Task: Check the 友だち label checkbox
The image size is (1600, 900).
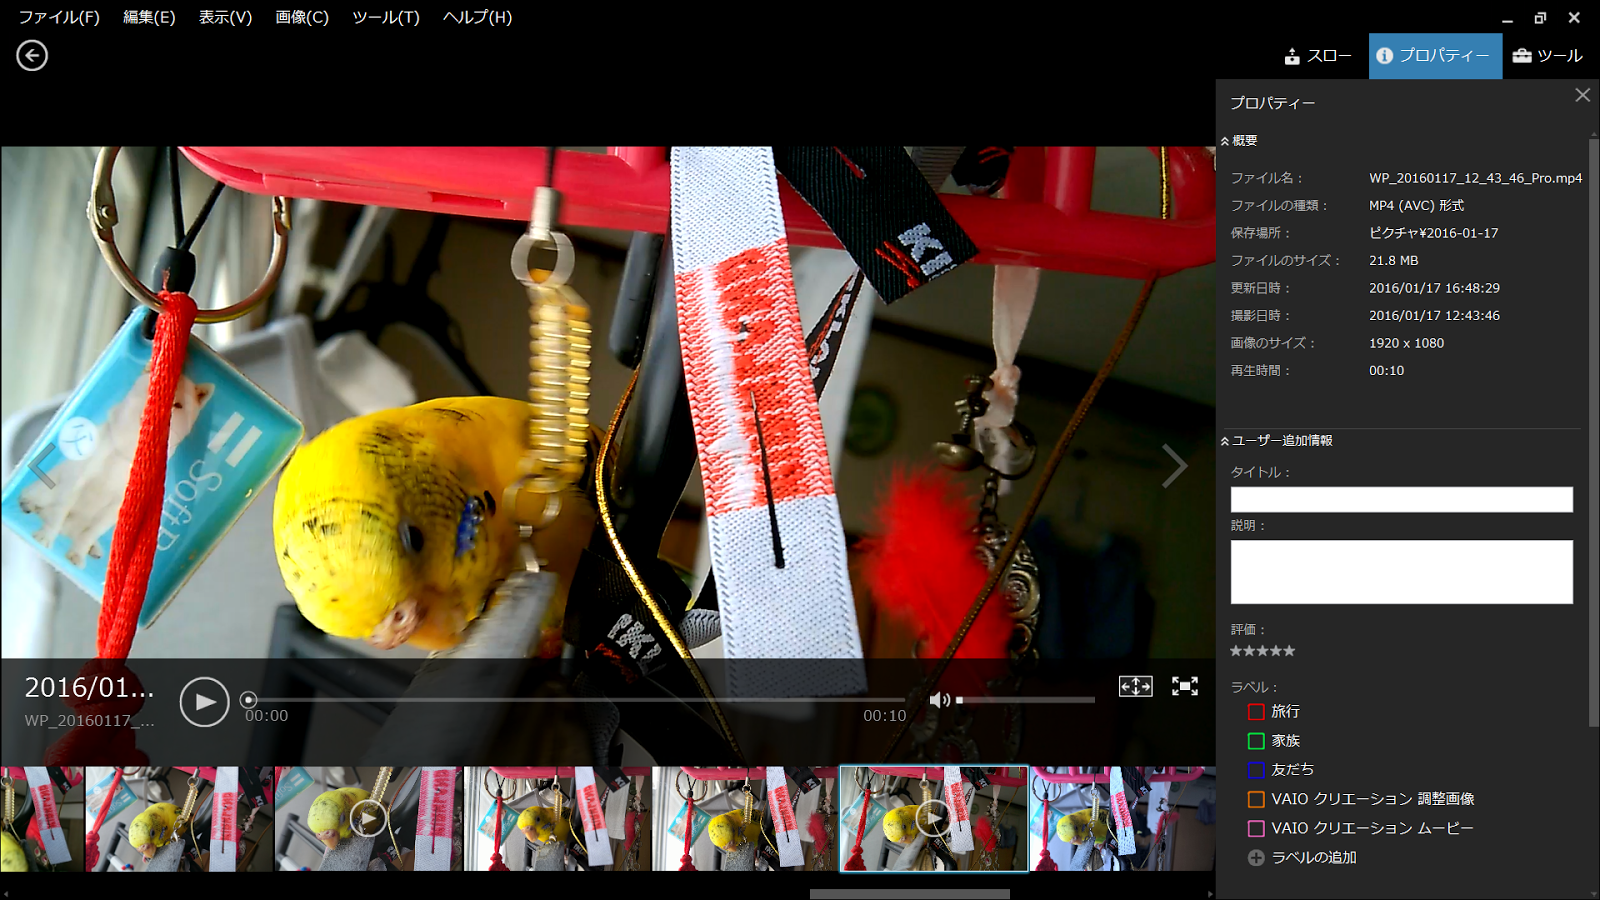Action: coord(1256,770)
